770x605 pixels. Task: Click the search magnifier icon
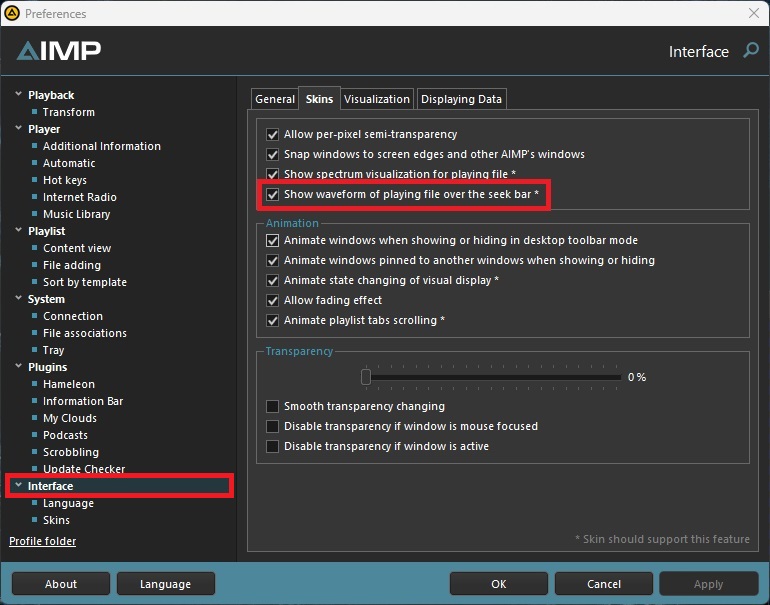click(751, 50)
